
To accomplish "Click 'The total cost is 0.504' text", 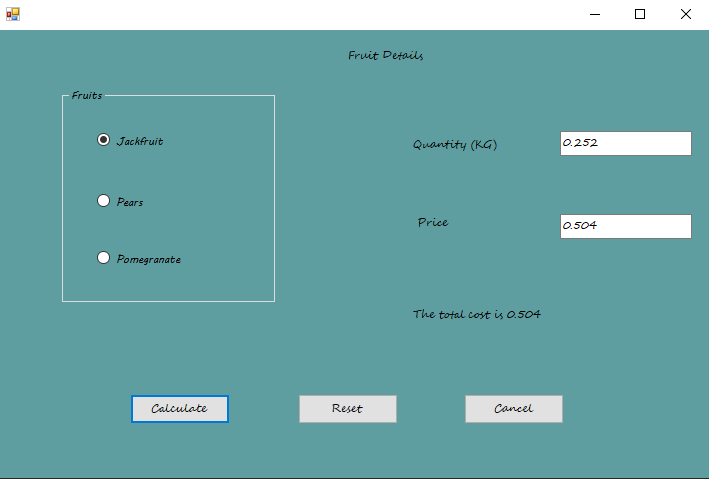I will coord(477,314).
